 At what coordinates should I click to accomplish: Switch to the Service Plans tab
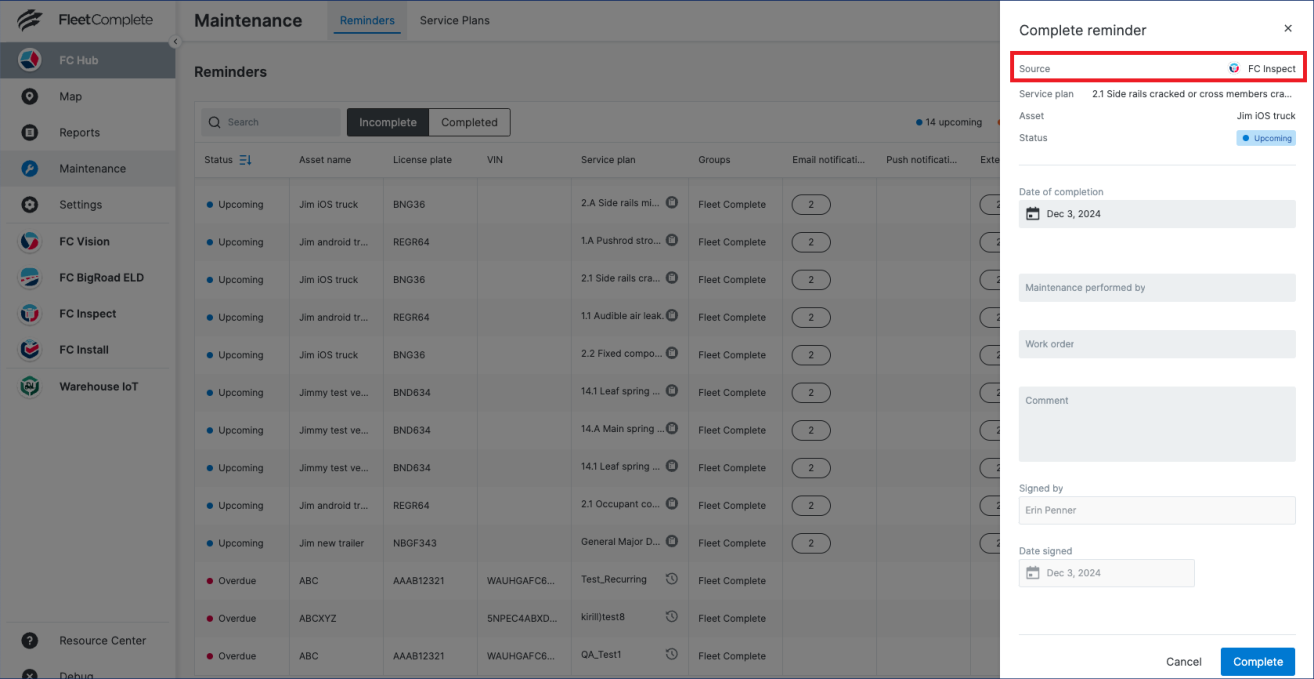pos(454,19)
